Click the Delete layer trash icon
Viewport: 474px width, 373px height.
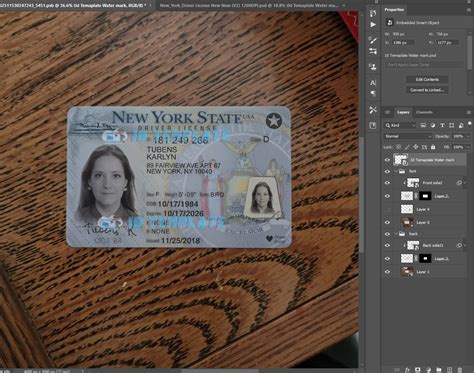point(460,370)
